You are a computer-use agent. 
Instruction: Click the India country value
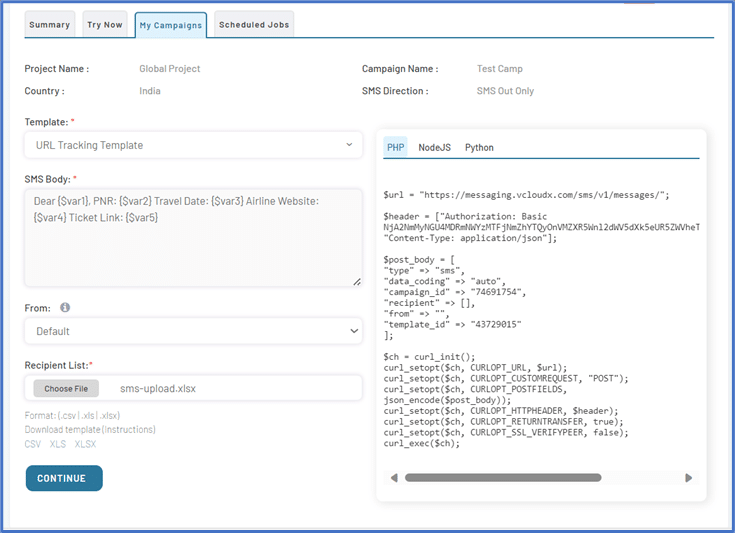[x=150, y=91]
